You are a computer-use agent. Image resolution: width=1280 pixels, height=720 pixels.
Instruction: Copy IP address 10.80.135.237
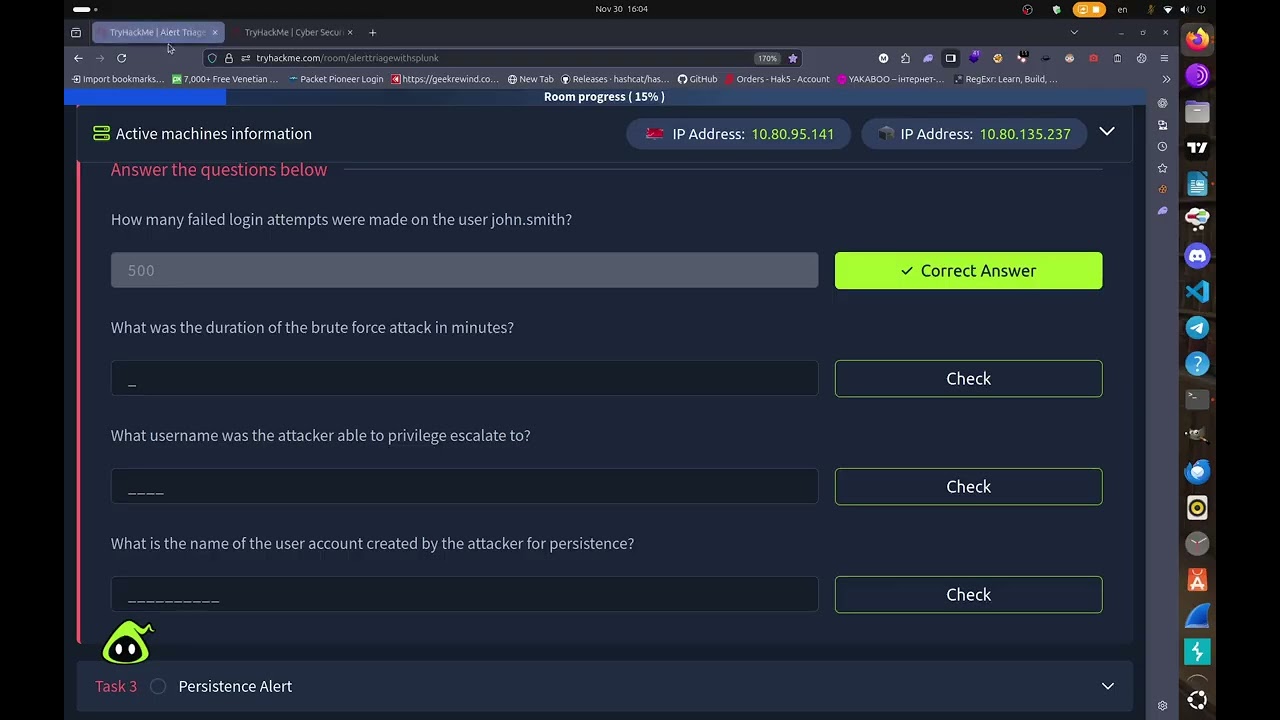1024,133
